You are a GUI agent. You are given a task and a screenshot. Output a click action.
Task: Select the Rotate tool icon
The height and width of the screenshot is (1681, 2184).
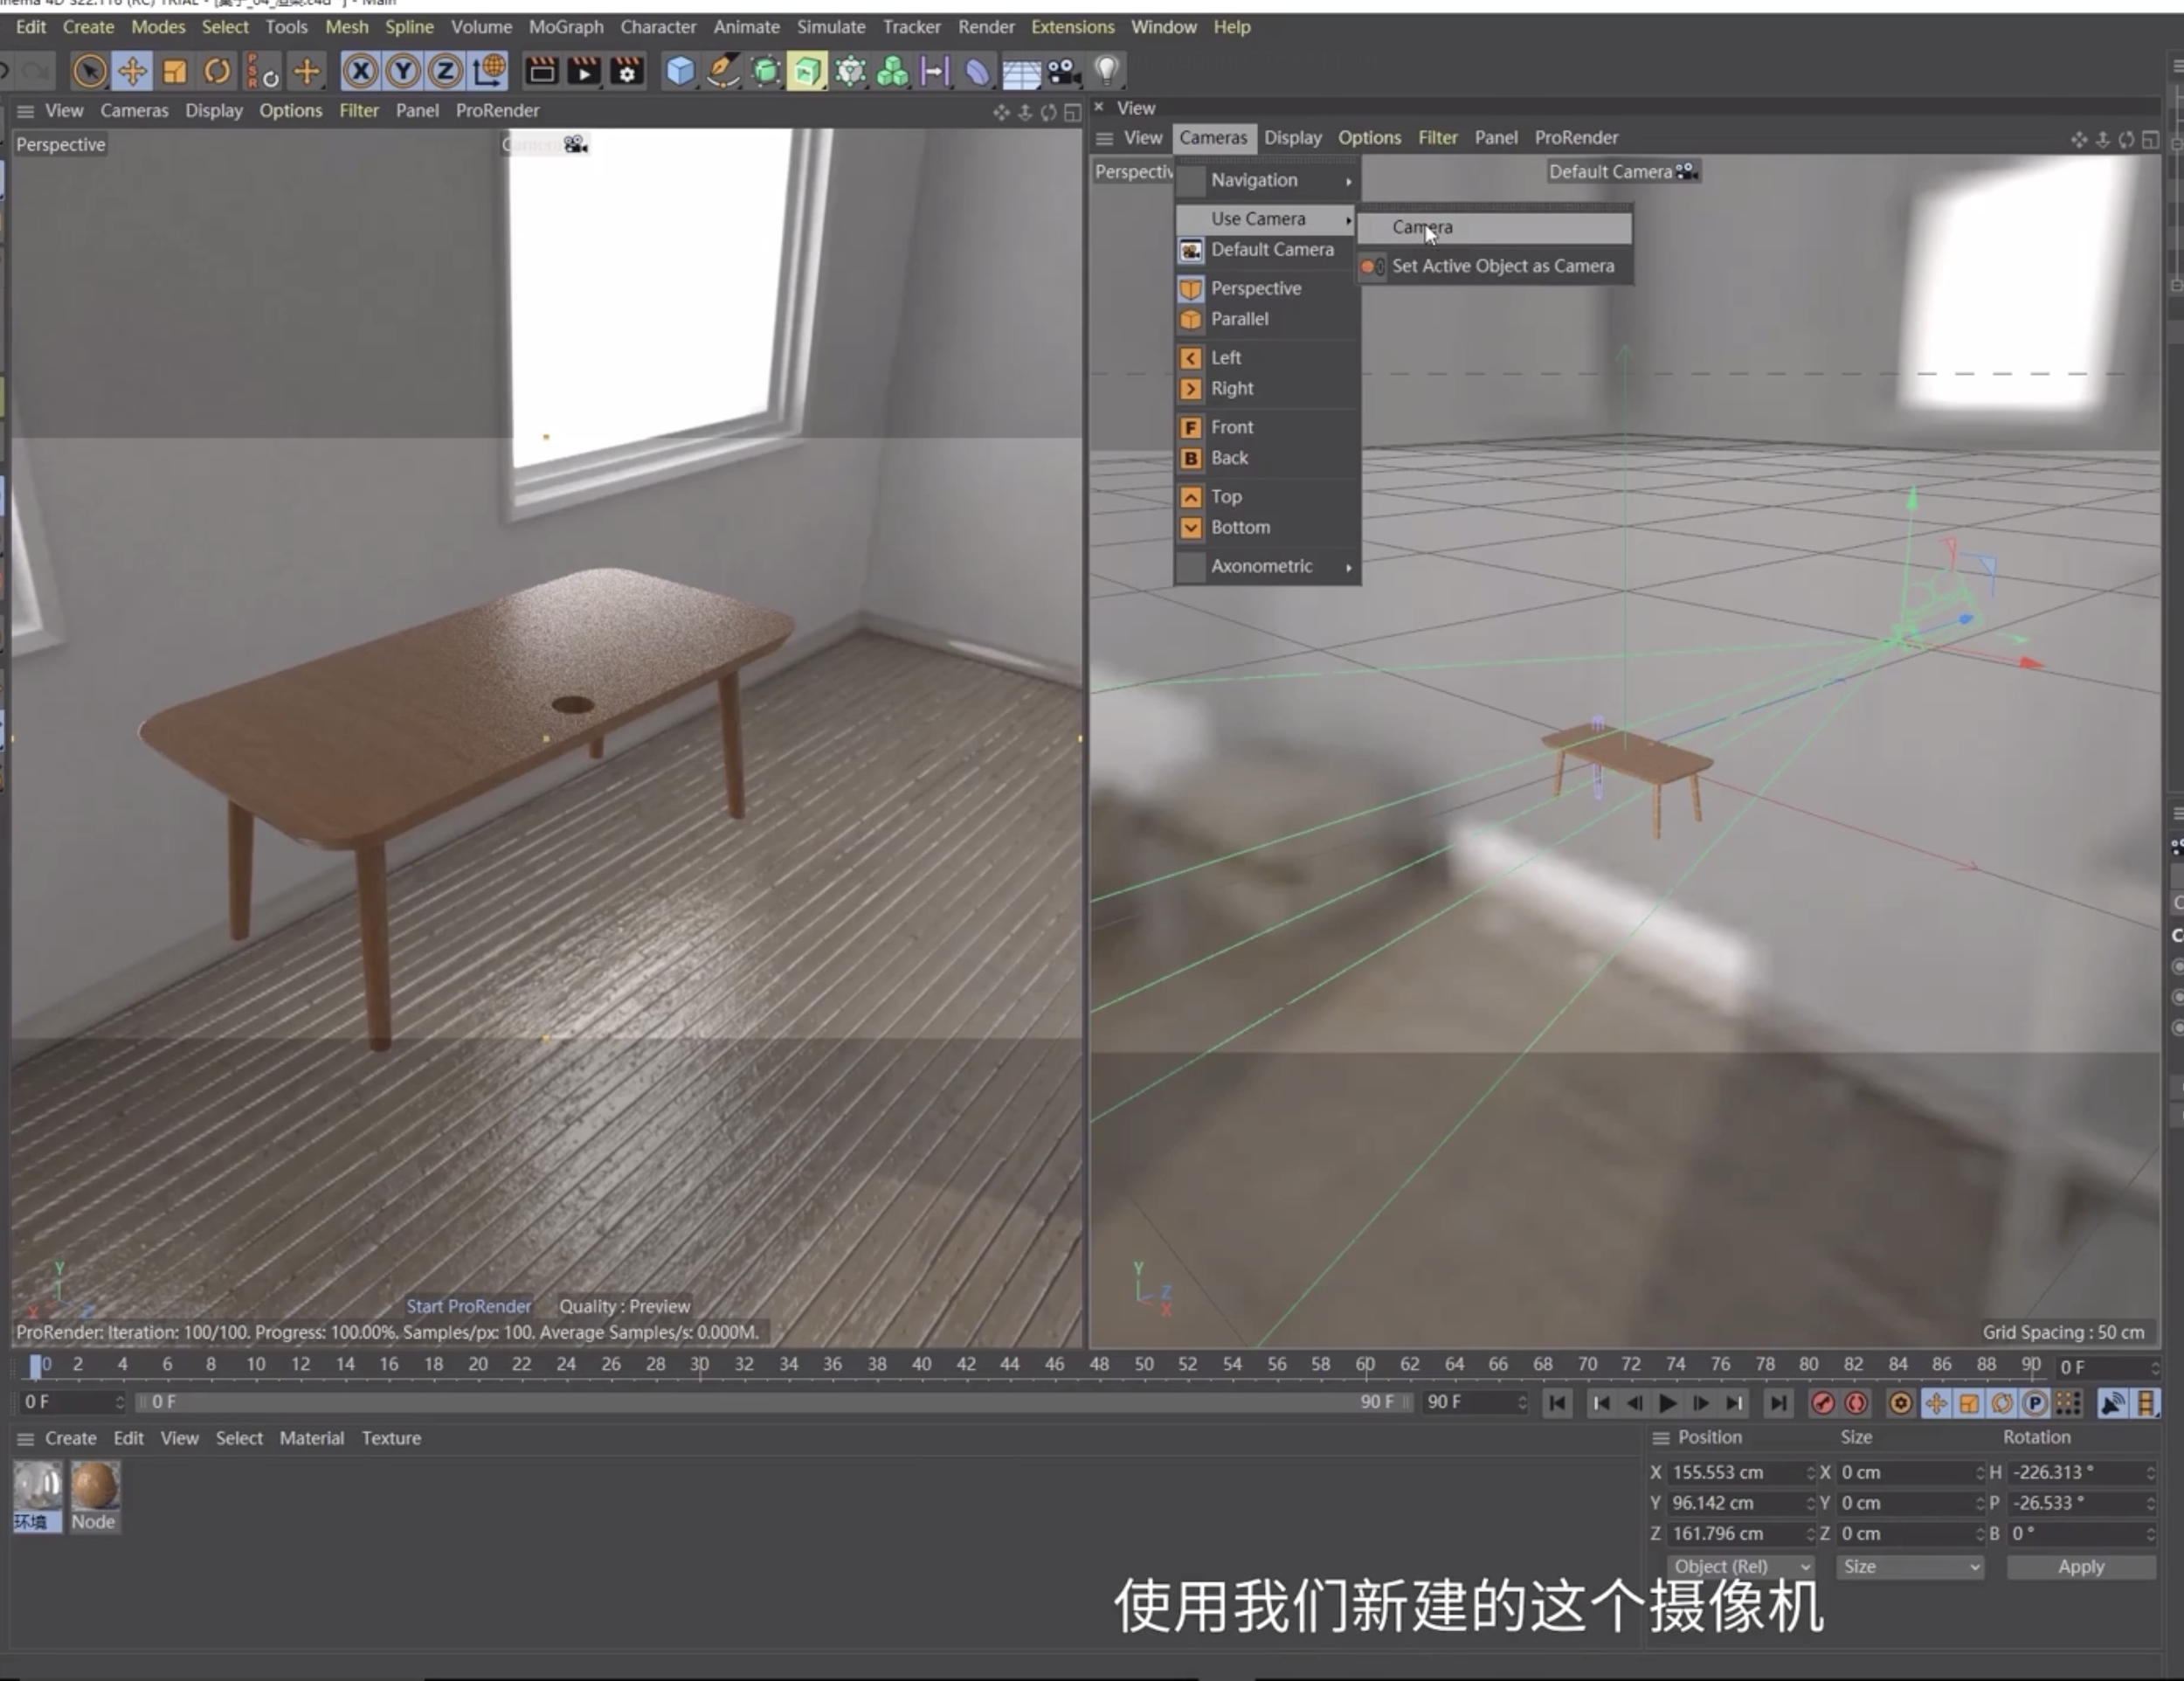217,71
